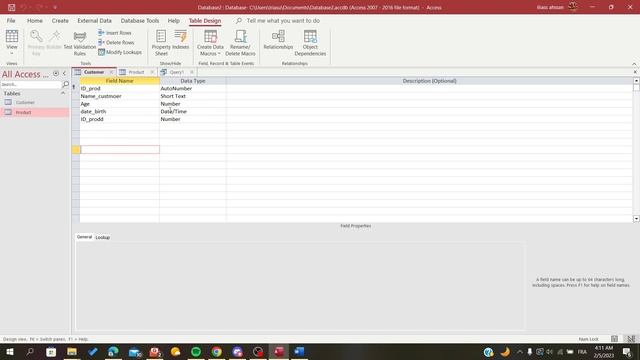Insert Rows in the table design
The image size is (640, 360).
click(x=115, y=33)
